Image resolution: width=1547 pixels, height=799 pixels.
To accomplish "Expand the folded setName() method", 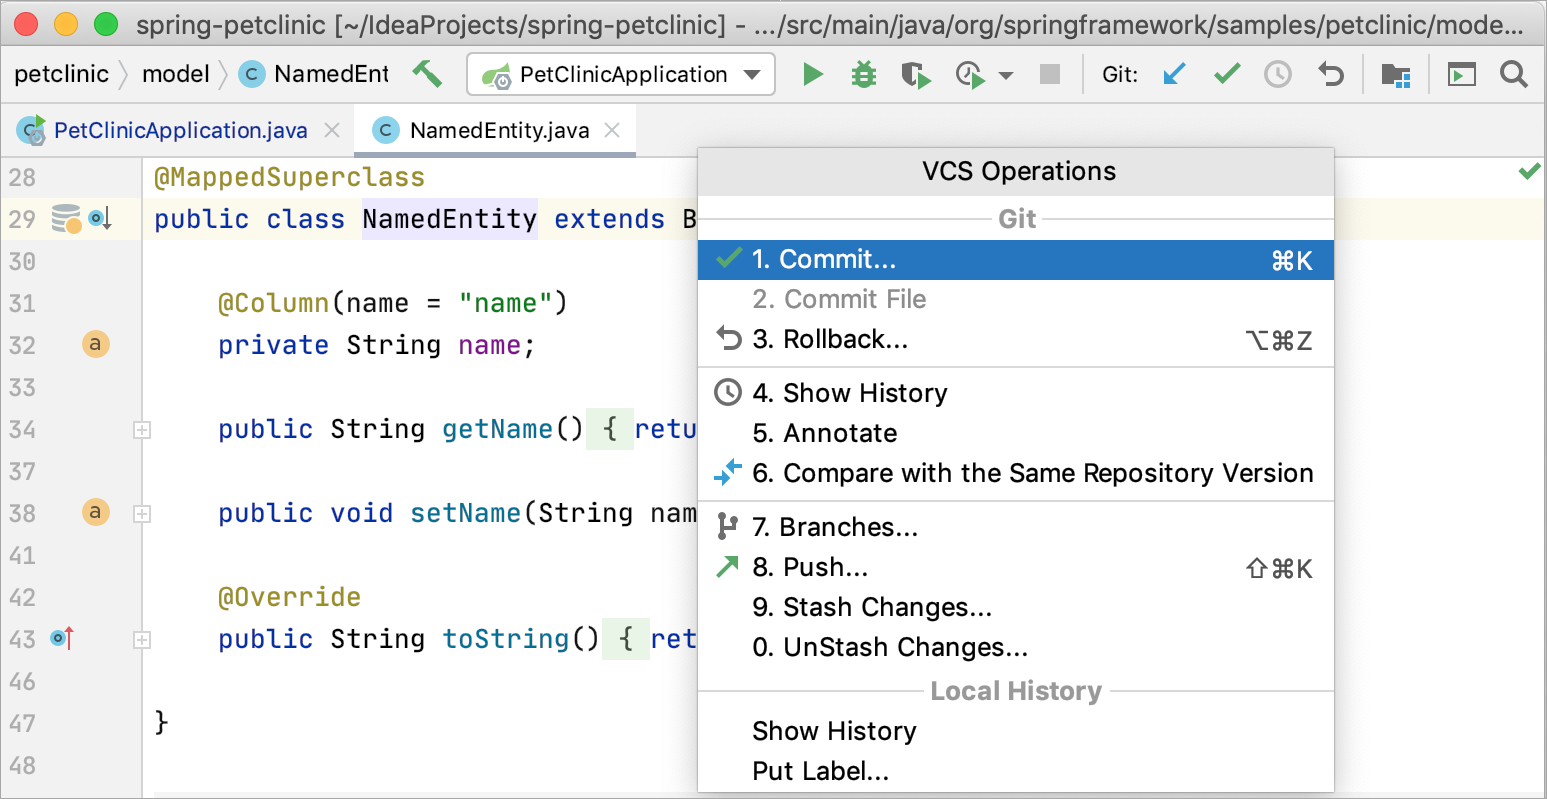I will click(142, 514).
